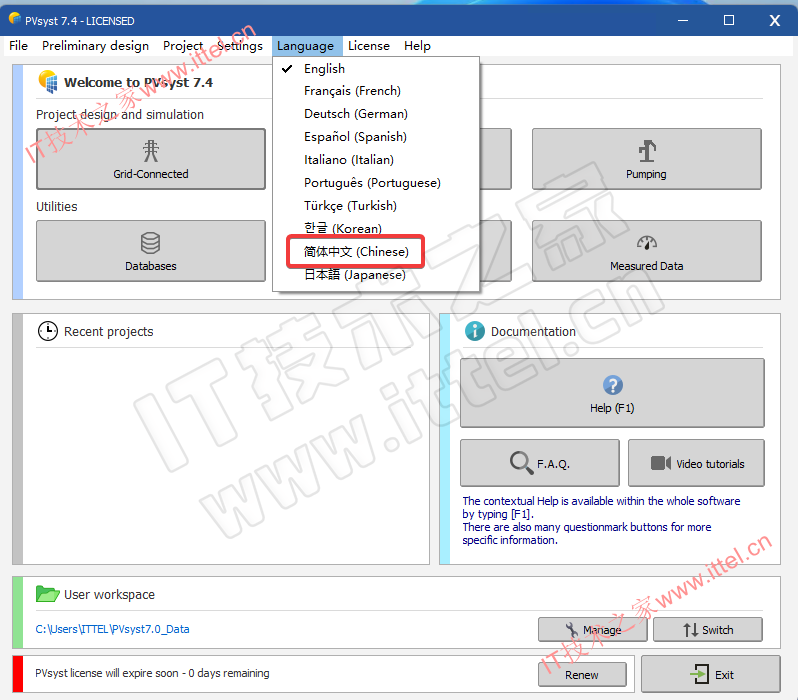This screenshot has width=798, height=700.
Task: Select 日本語 (Japanese) language
Action: tap(376, 275)
